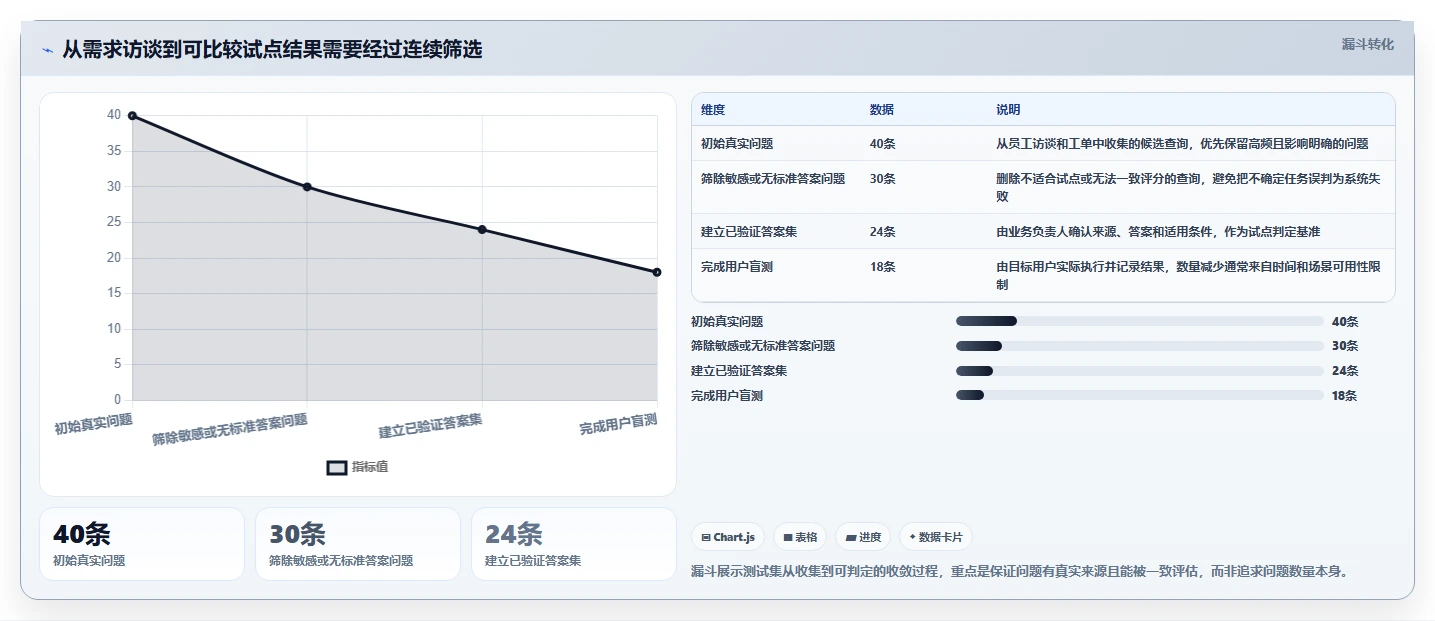1435x621 pixels.
Task: Click 筛除敏感或无标准答案问题 progress bar
Action: click(1140, 346)
